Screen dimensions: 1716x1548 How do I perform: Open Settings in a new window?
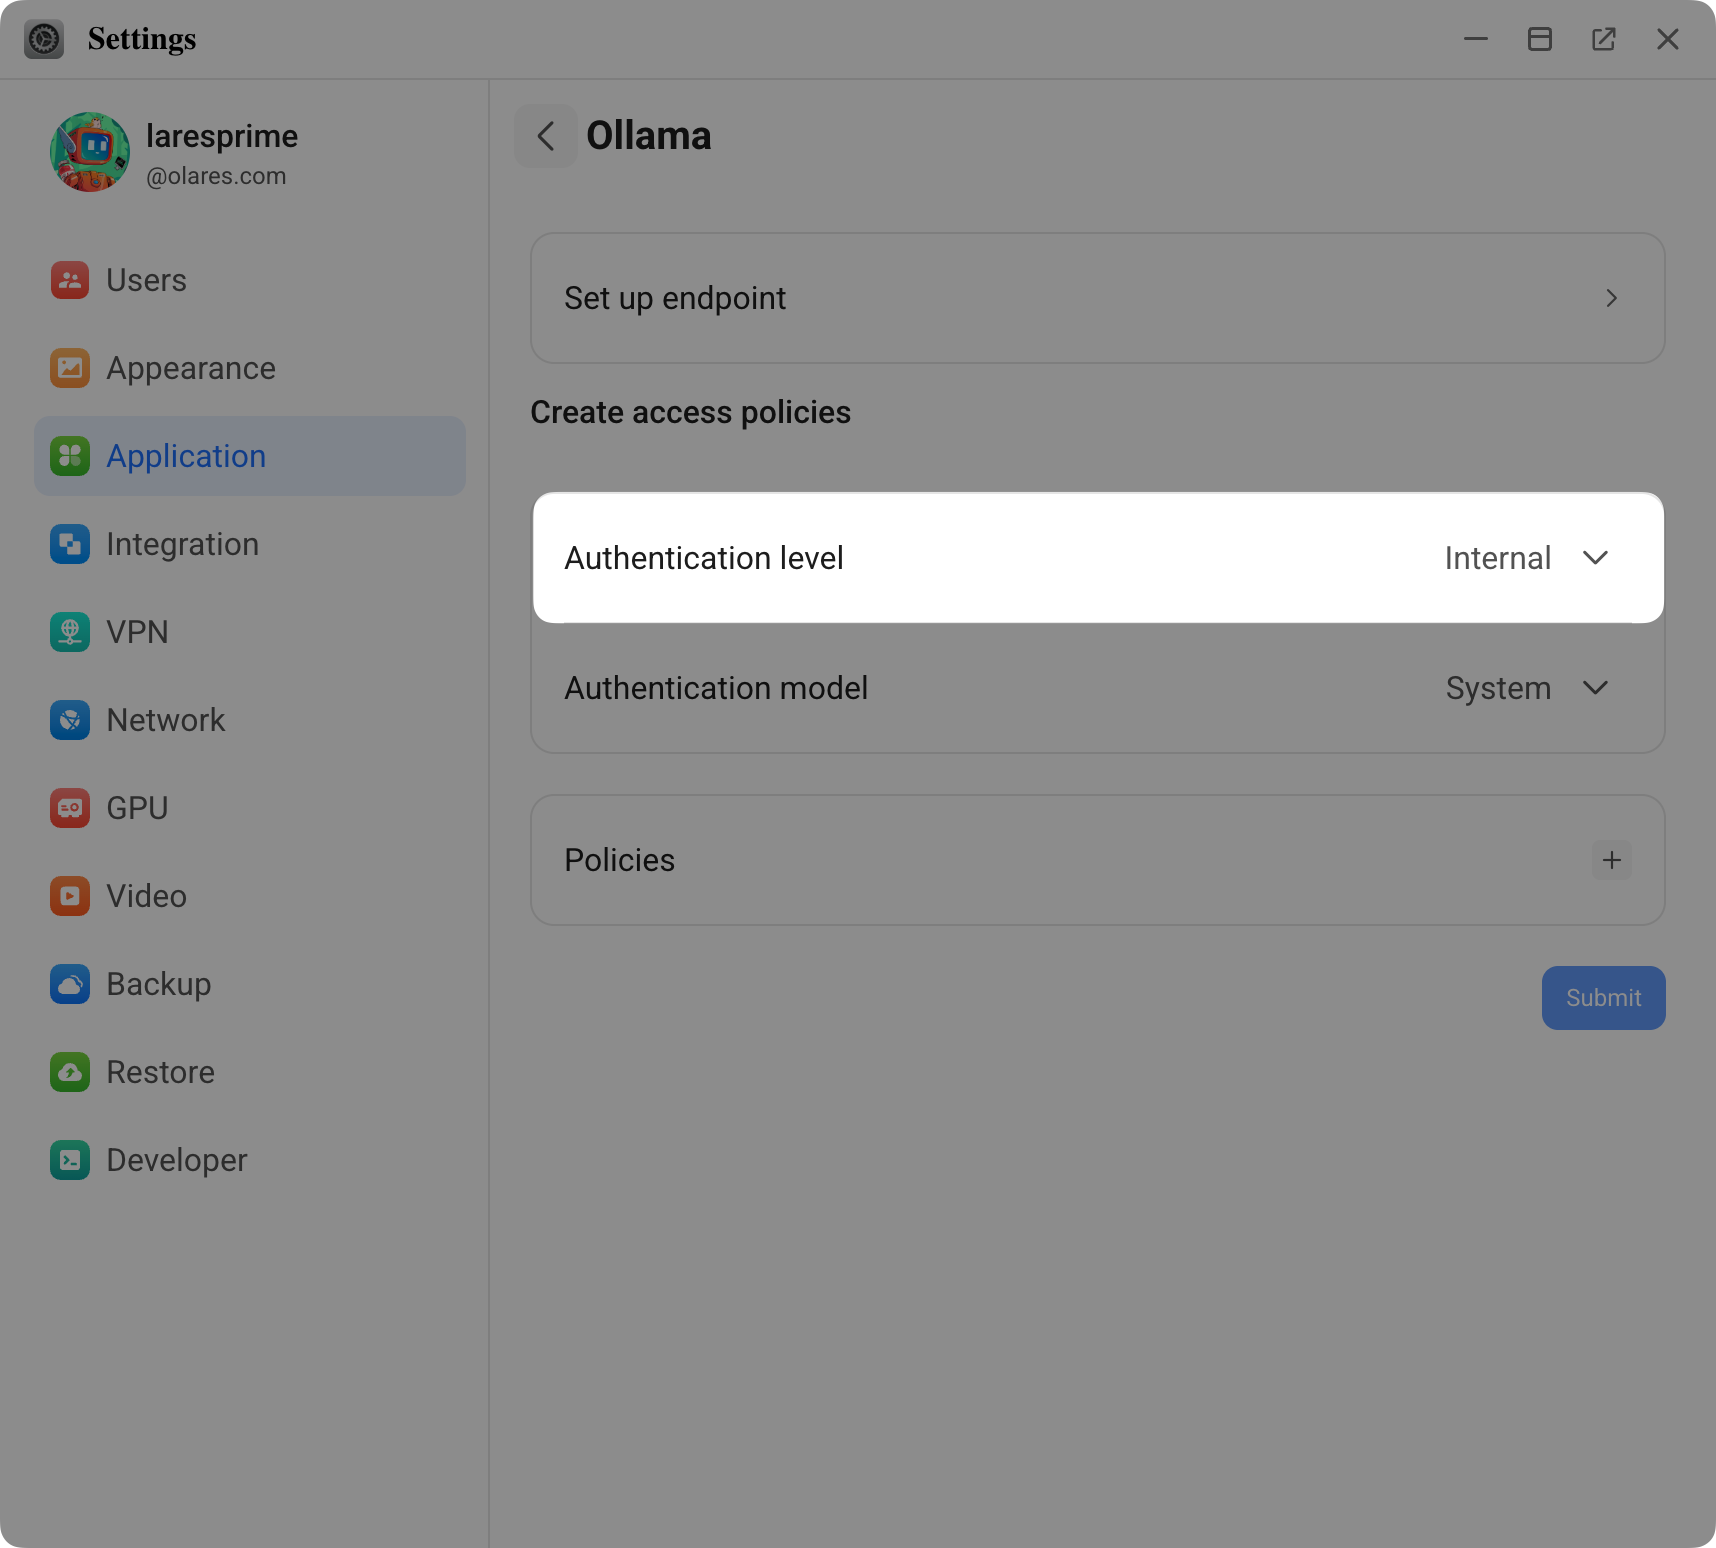pyautogui.click(x=1604, y=39)
